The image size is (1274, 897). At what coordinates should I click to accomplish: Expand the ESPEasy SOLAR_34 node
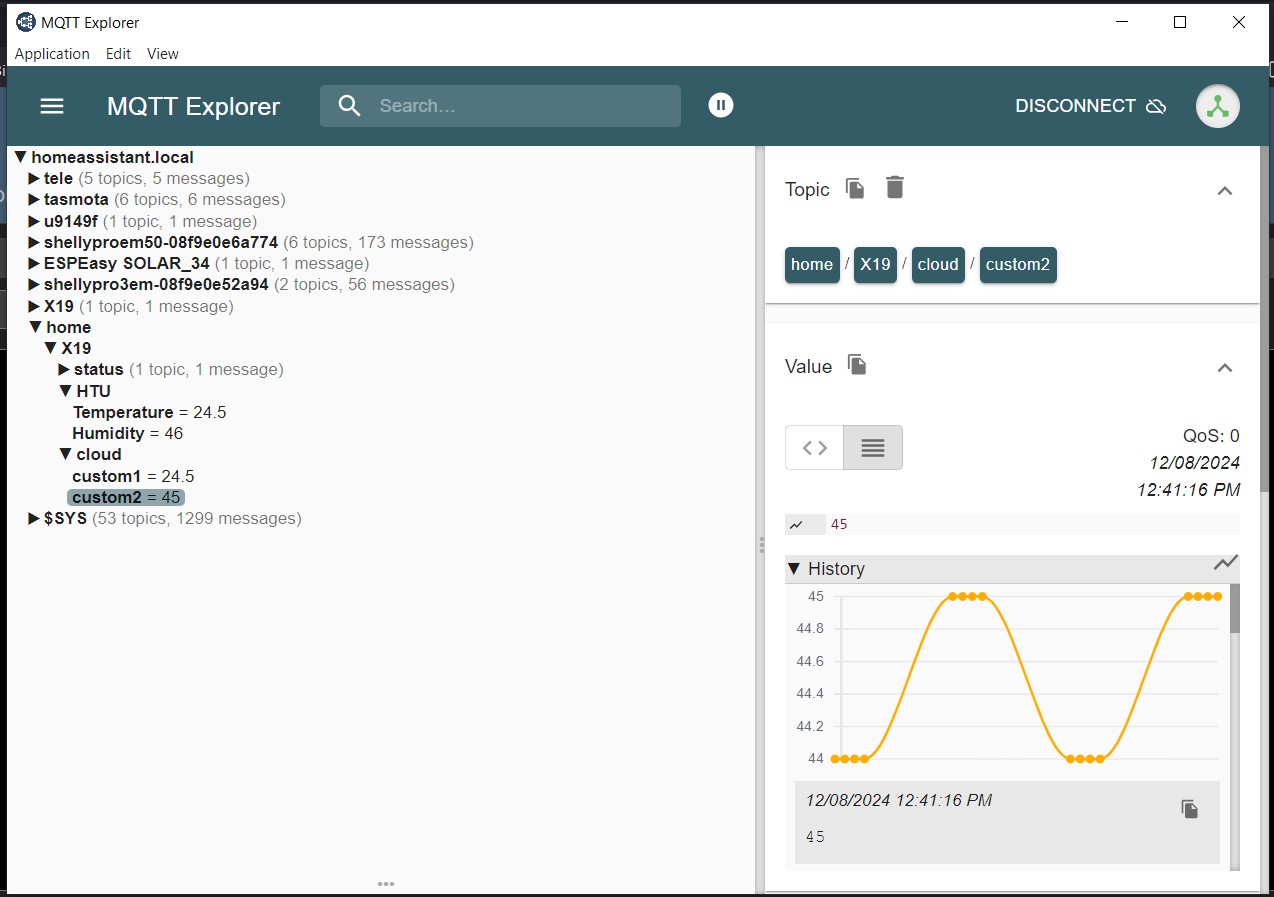35,264
